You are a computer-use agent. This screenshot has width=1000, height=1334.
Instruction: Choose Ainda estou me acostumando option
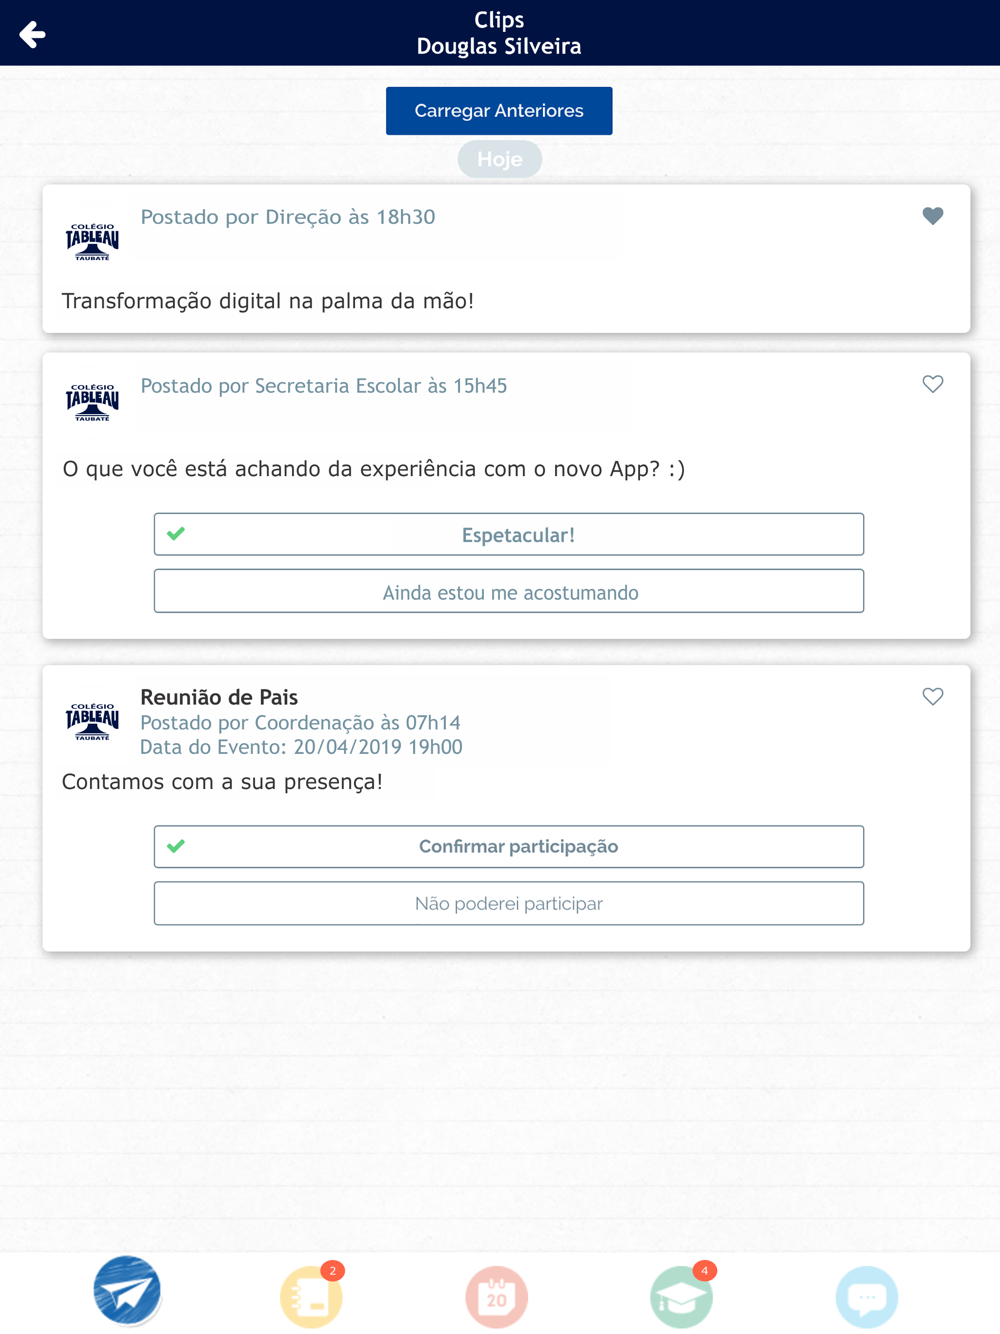(509, 591)
